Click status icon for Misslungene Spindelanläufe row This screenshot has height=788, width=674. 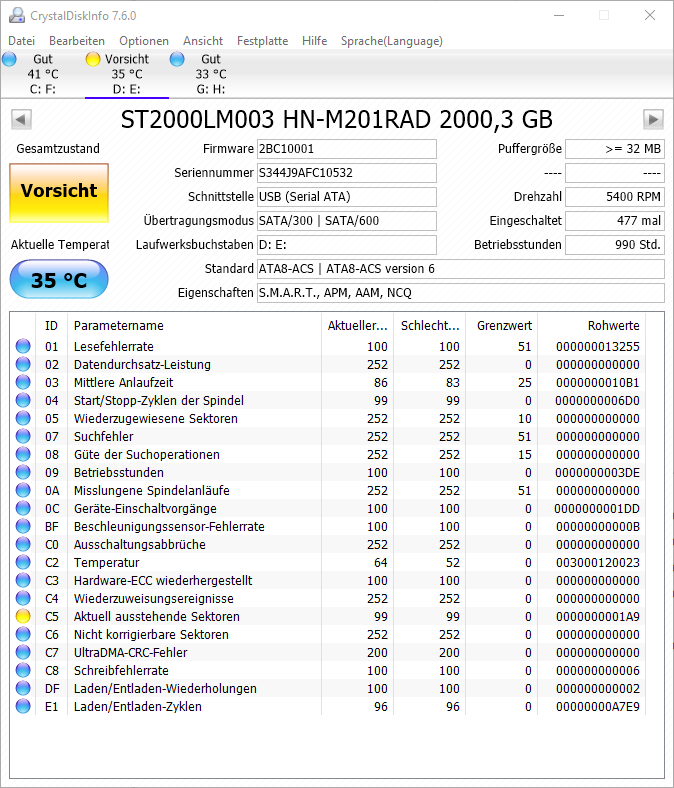pos(23,490)
